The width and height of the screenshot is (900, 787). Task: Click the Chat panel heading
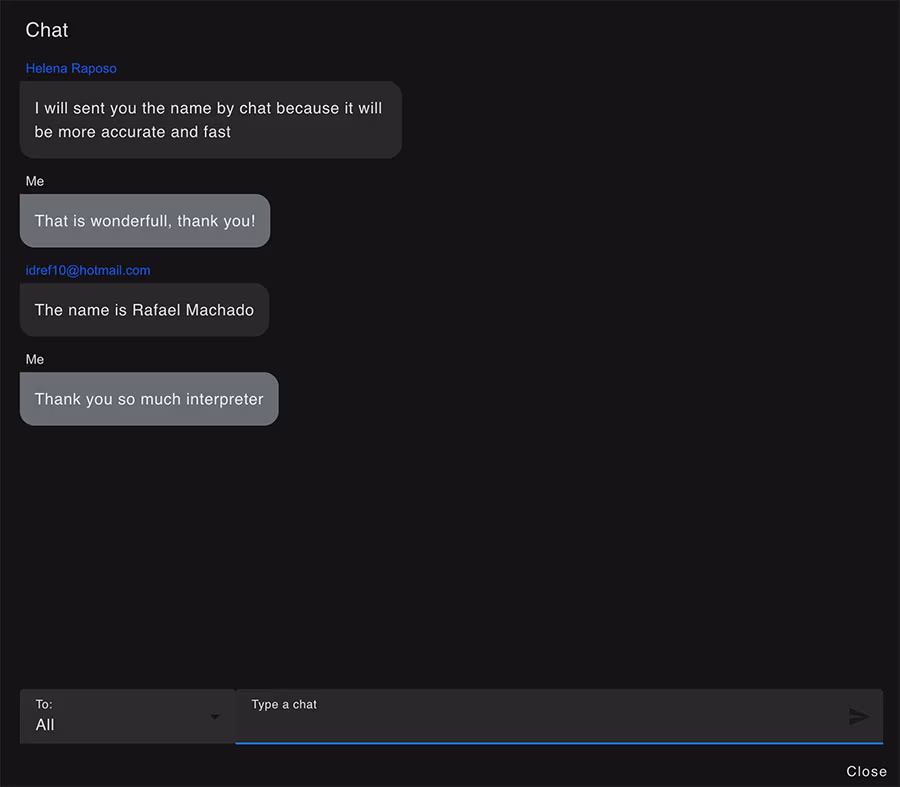pyautogui.click(x=46, y=30)
